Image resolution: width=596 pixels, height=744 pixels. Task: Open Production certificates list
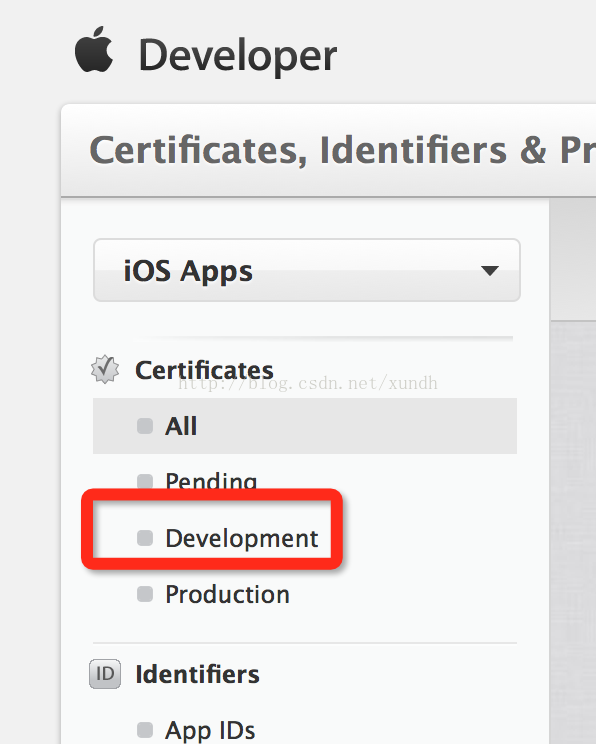click(227, 595)
